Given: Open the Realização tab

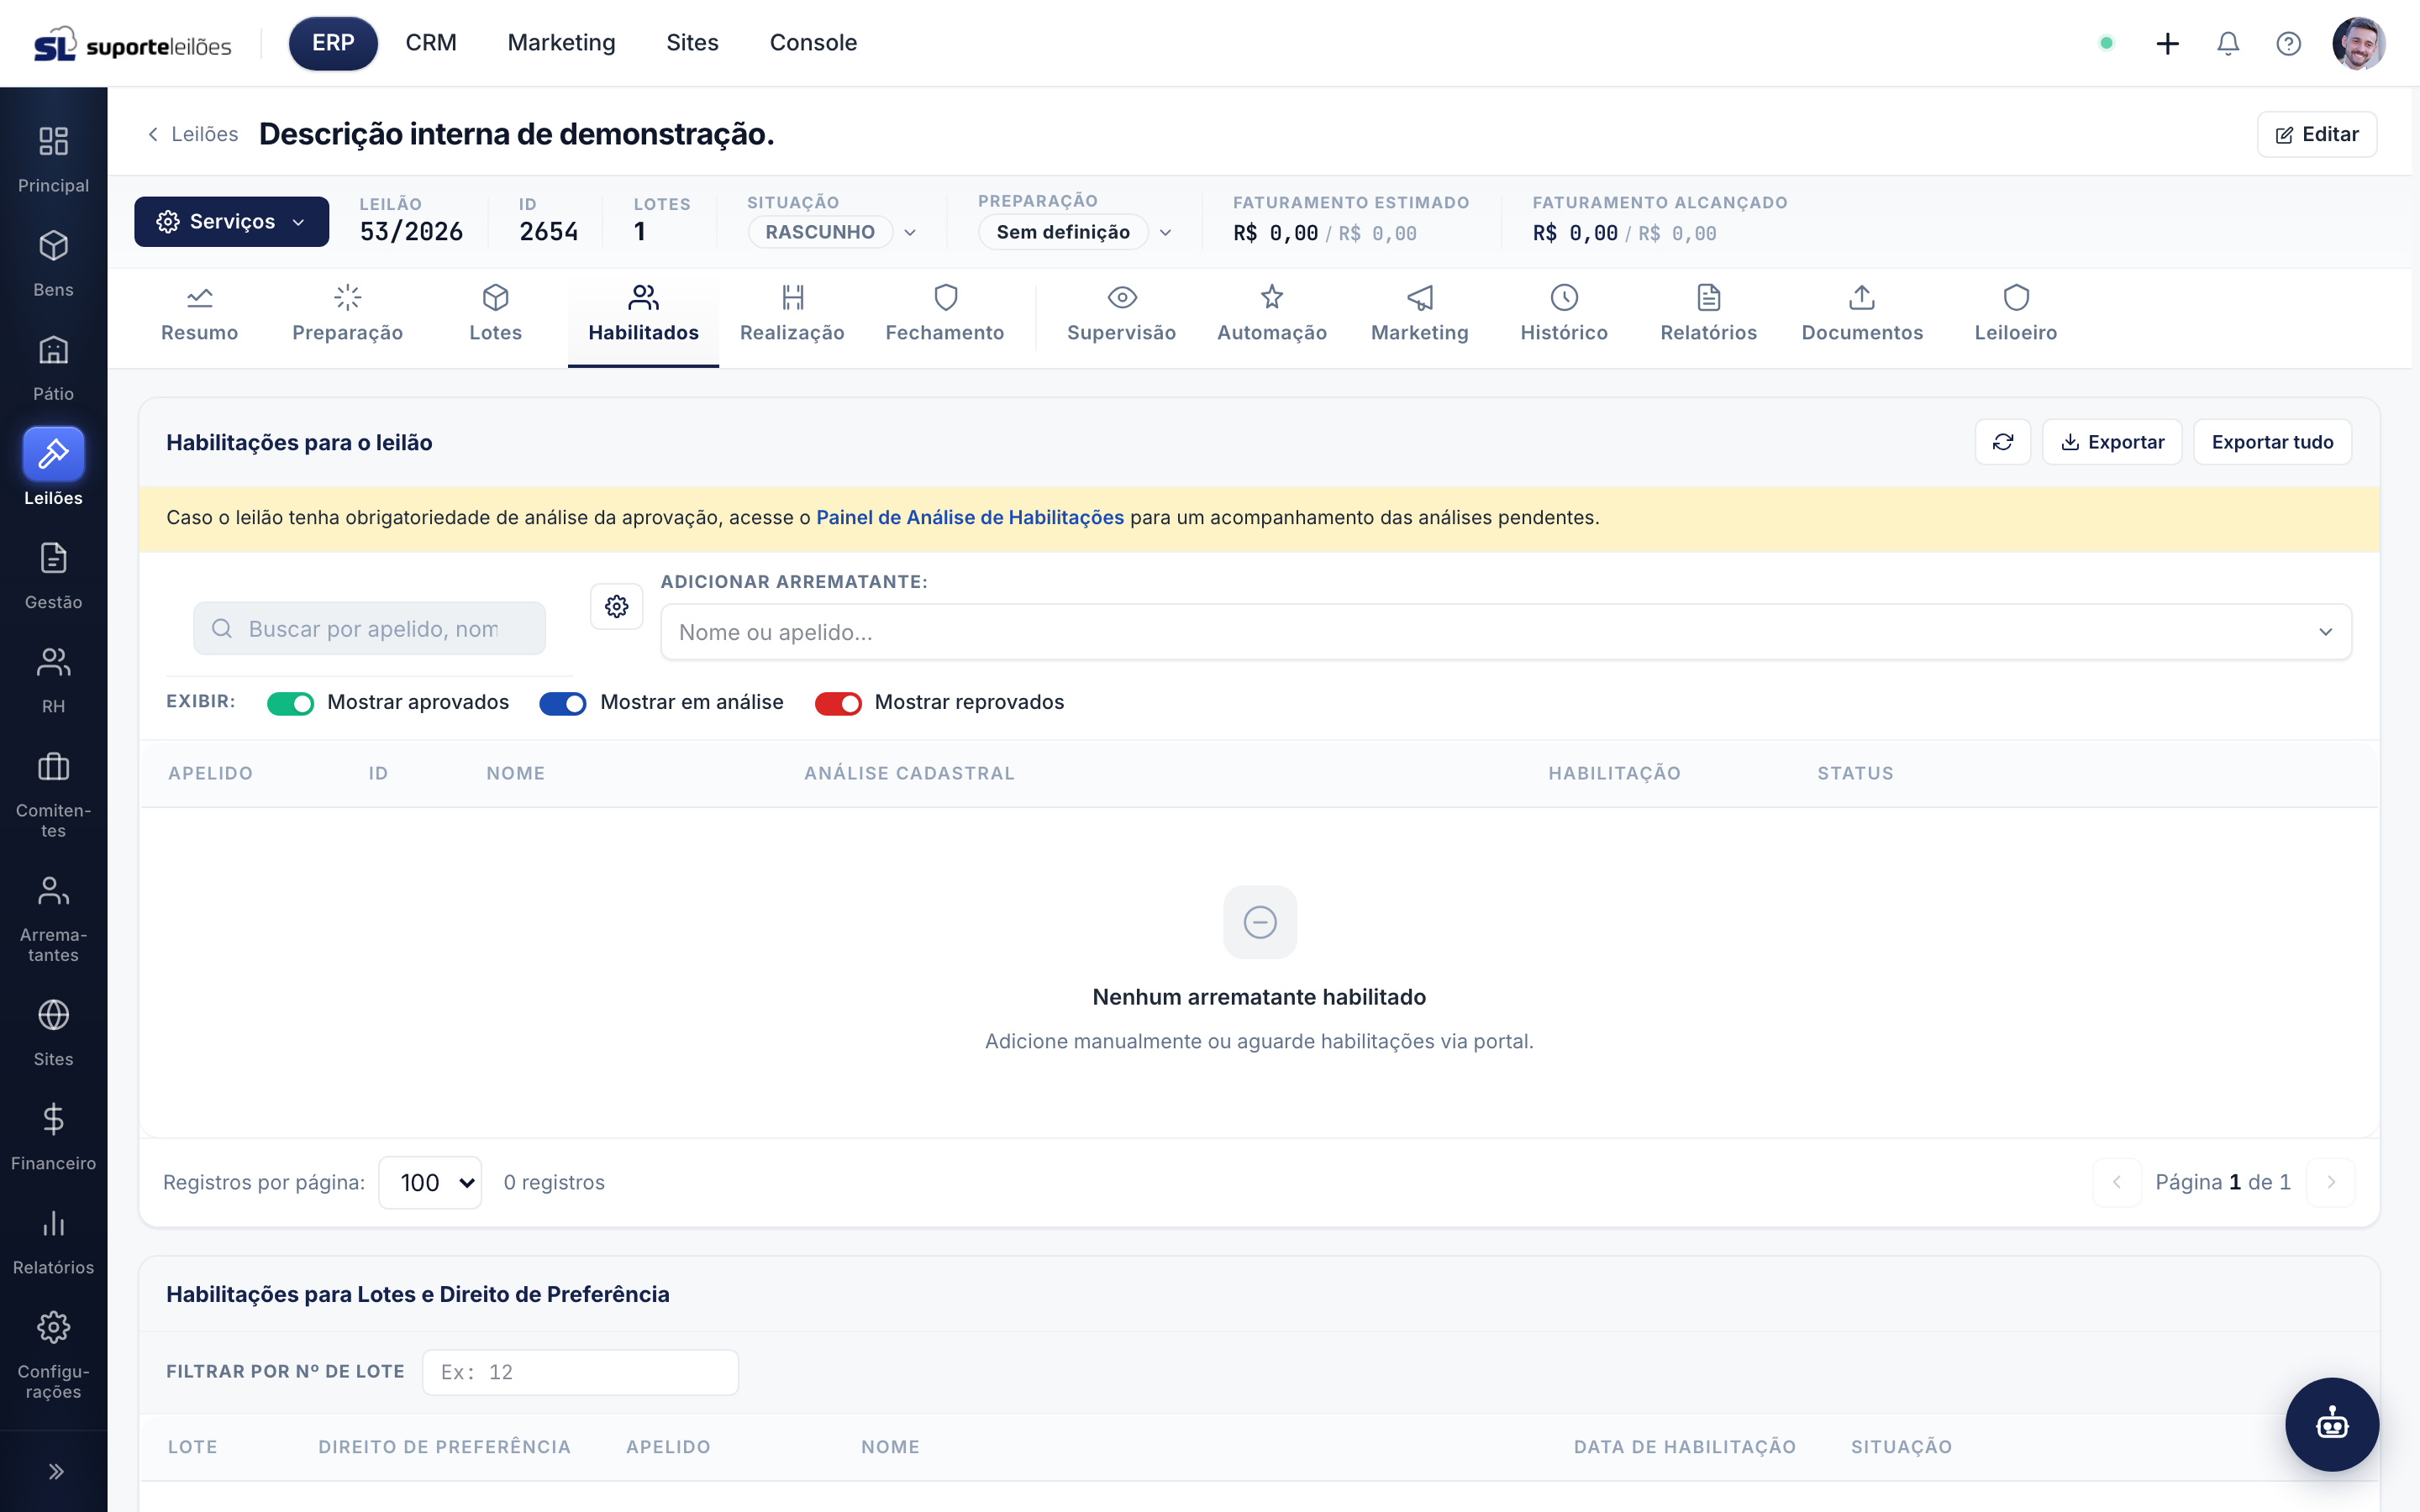Looking at the screenshot, I should pos(792,315).
